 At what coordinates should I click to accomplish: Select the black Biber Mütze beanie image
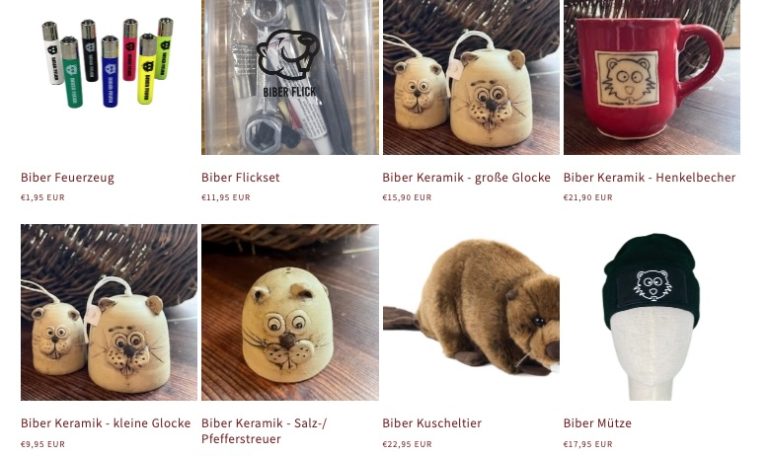652,312
